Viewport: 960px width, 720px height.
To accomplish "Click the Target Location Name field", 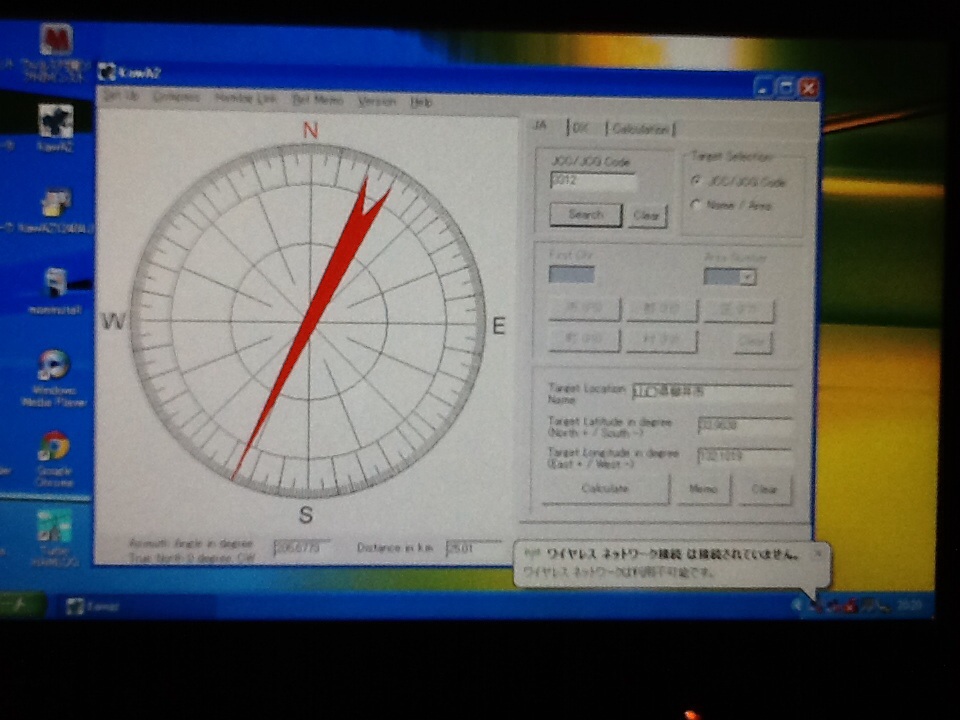I will (x=712, y=391).
